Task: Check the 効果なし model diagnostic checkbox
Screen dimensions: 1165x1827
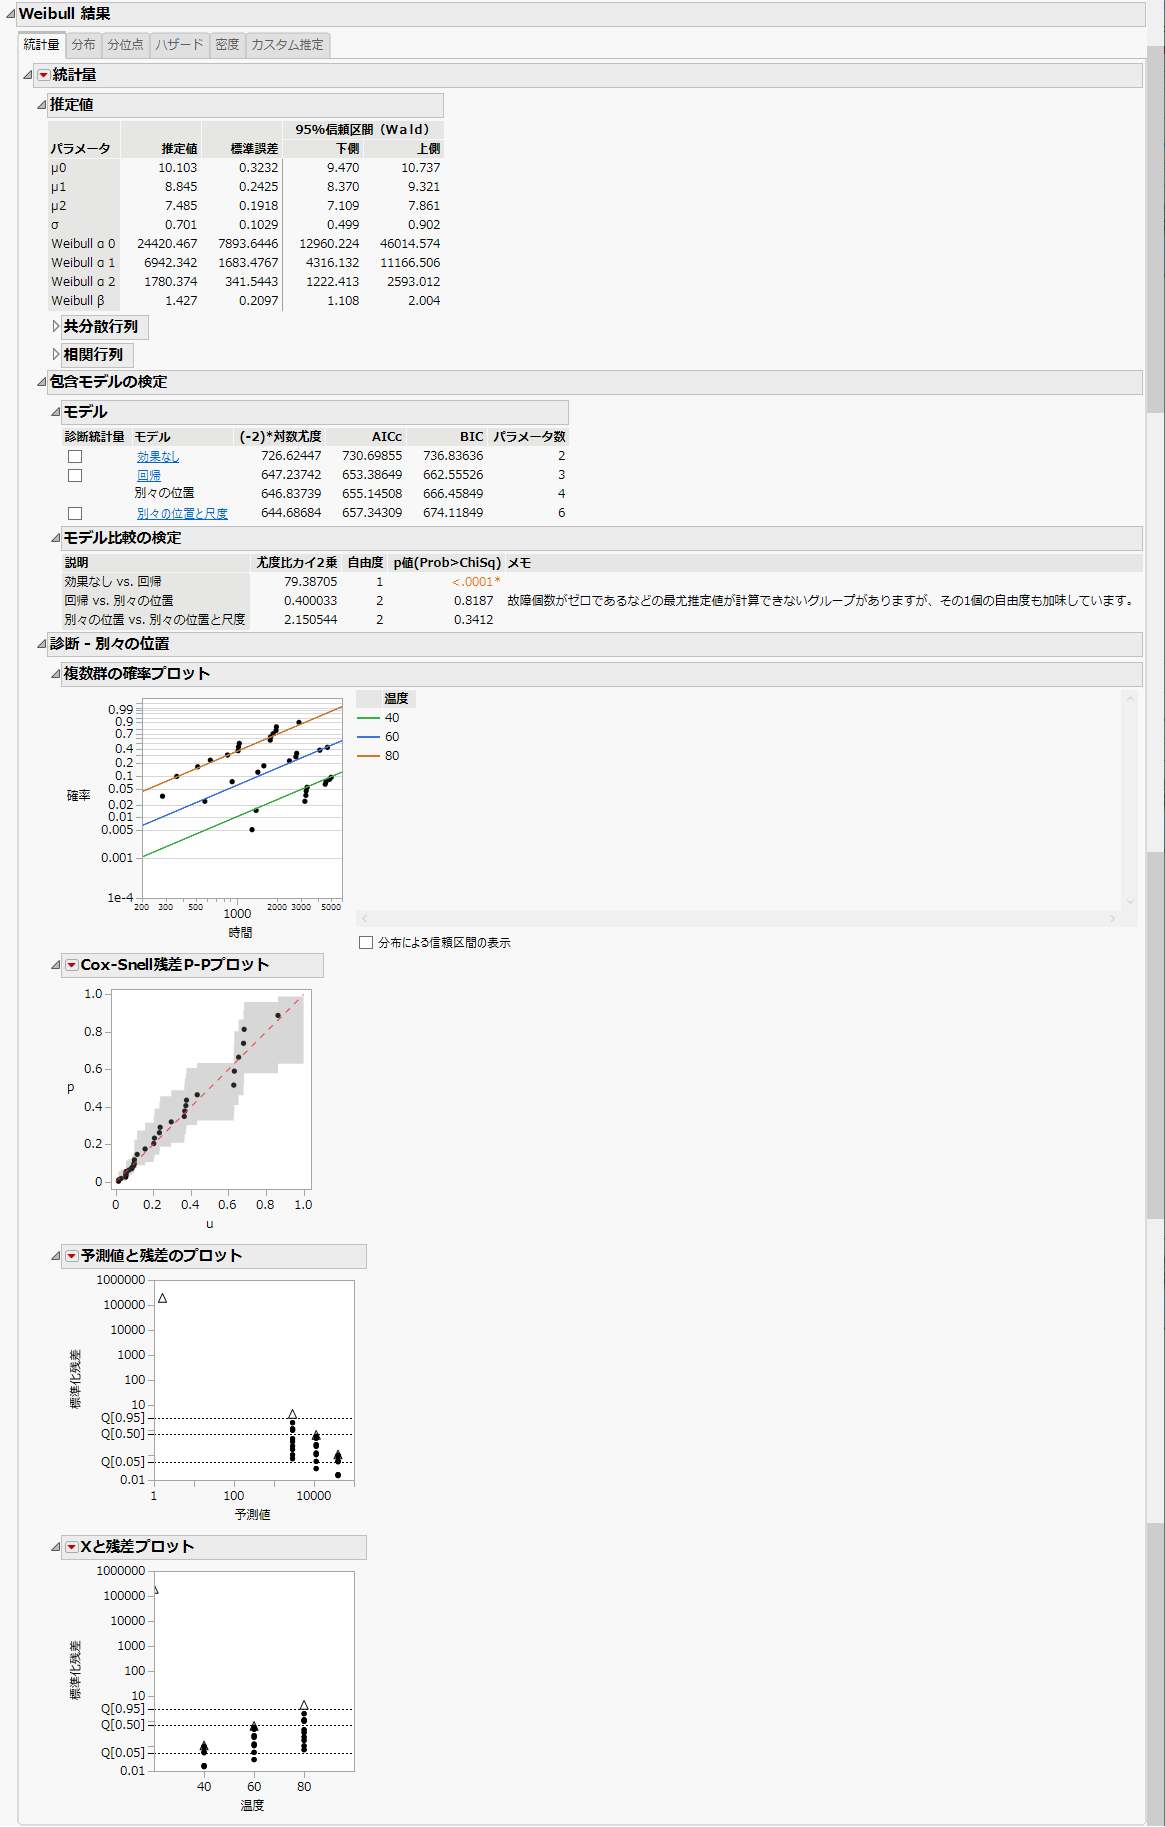Action: [75, 456]
